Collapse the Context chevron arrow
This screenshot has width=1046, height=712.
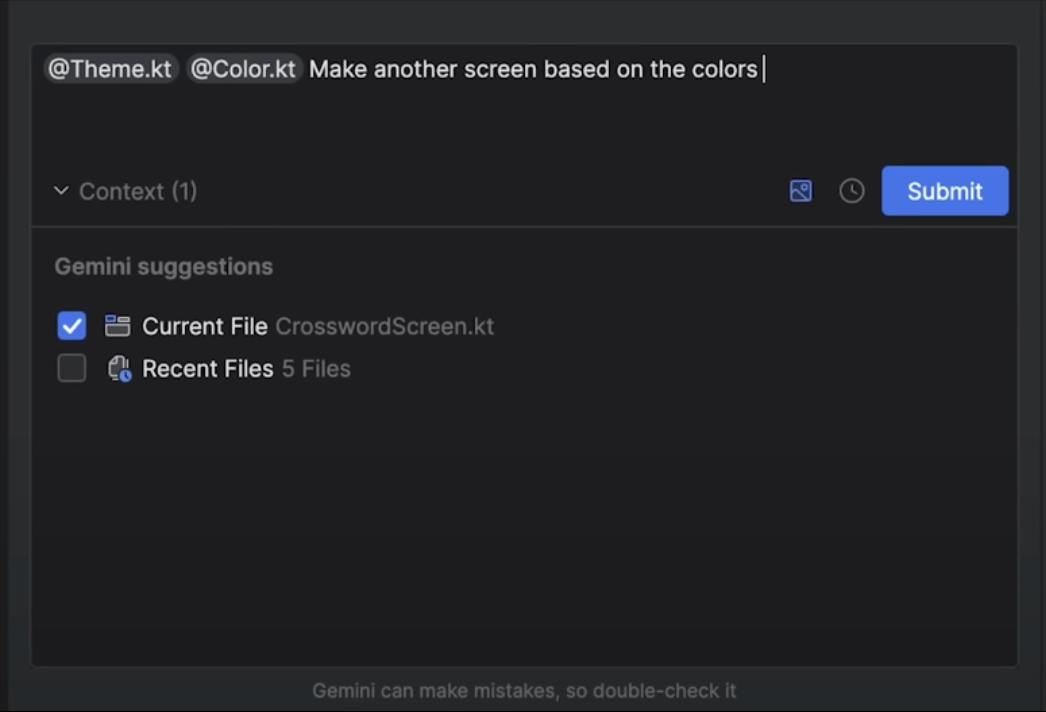click(61, 191)
